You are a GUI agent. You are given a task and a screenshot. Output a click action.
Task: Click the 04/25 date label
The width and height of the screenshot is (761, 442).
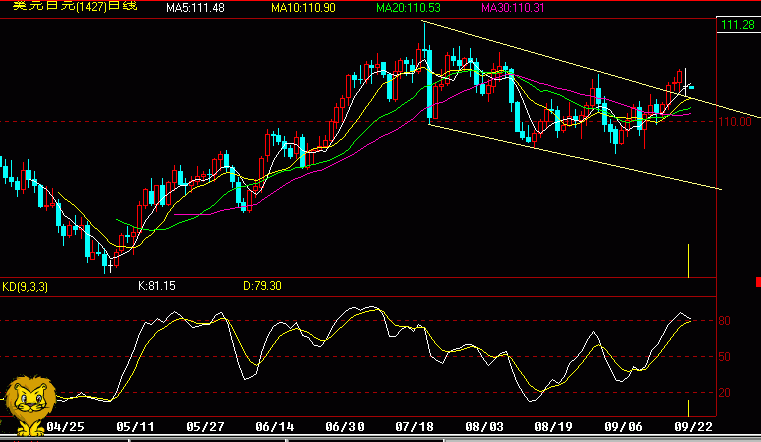point(65,427)
